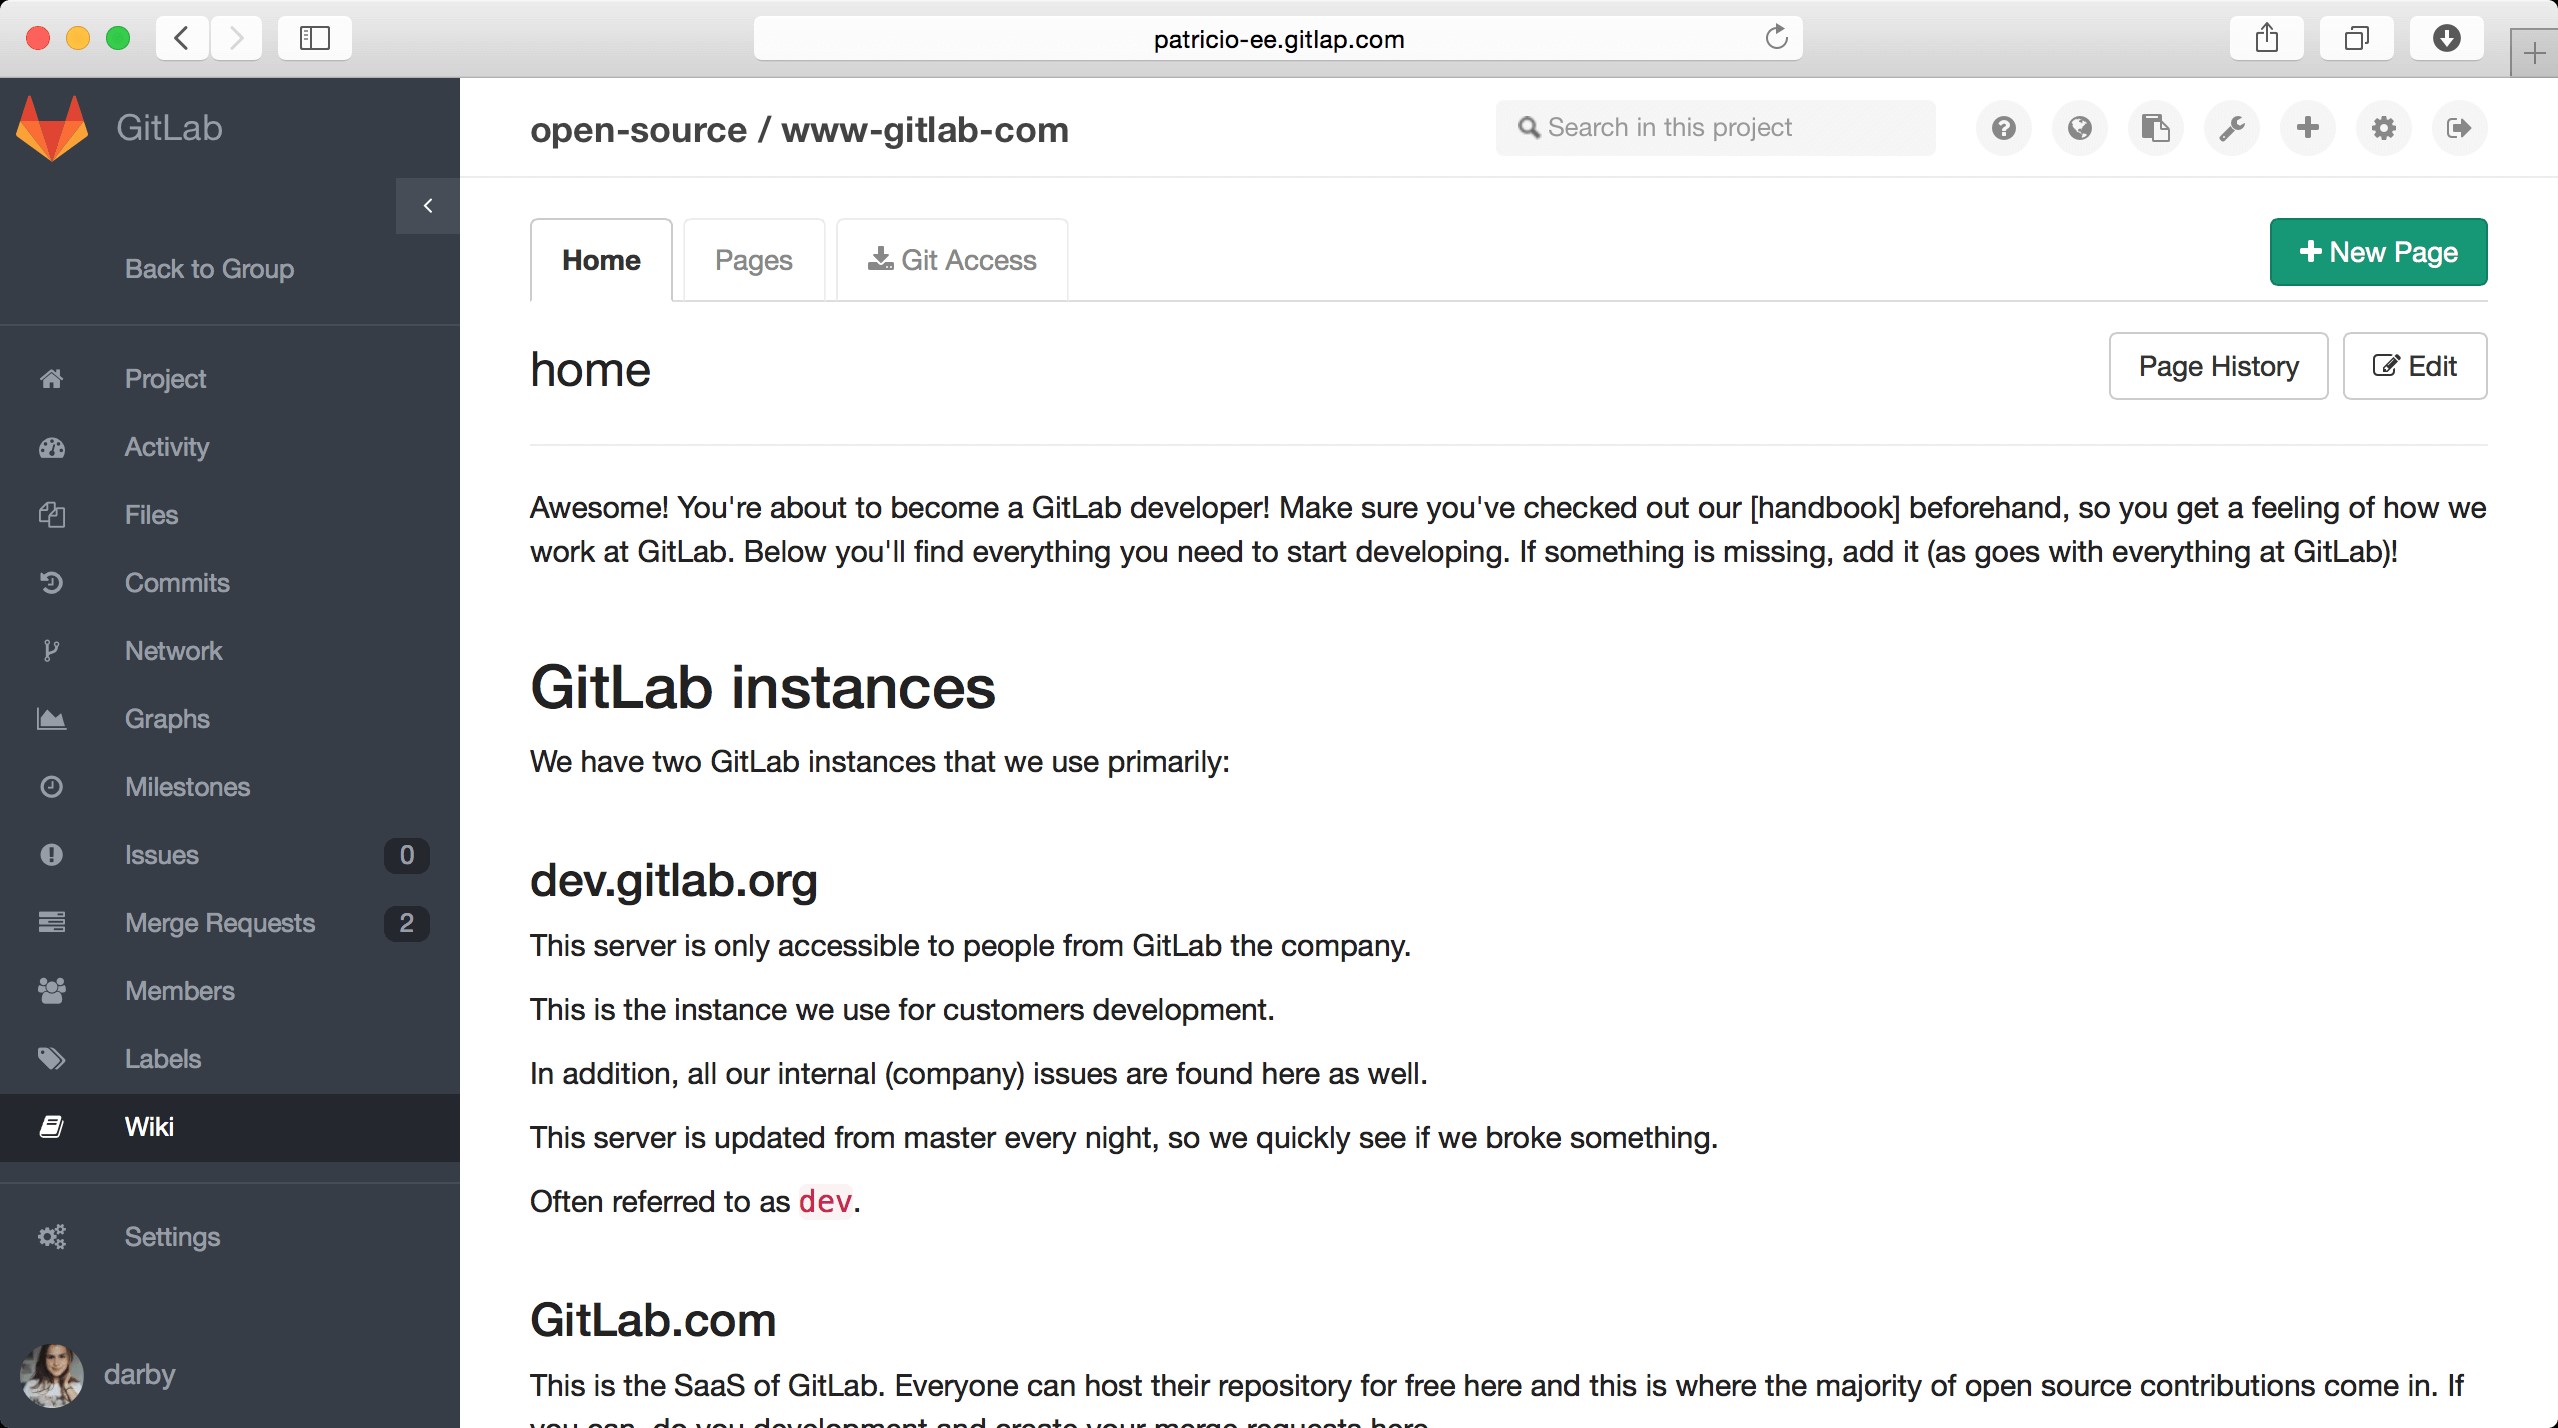Expand Merge Requests count badge
Viewport: 2558px width, 1428px height.
[x=406, y=922]
